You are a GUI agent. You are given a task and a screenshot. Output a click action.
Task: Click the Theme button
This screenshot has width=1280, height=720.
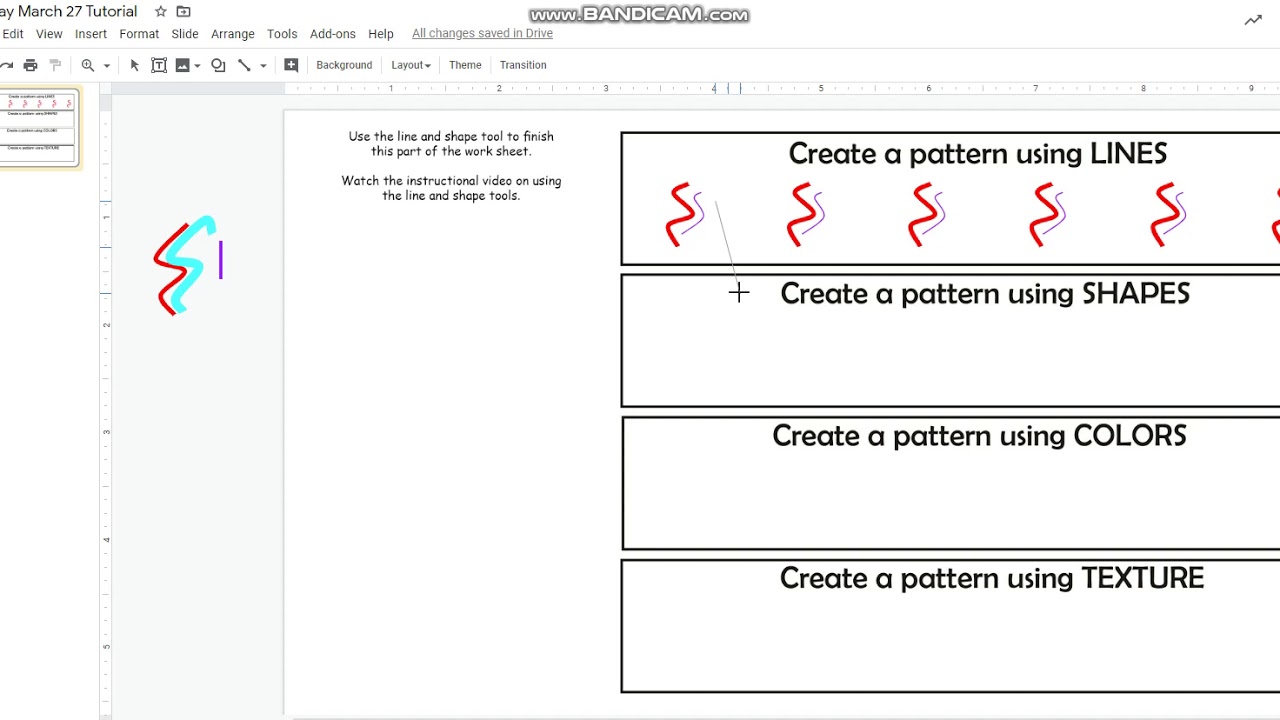(465, 65)
